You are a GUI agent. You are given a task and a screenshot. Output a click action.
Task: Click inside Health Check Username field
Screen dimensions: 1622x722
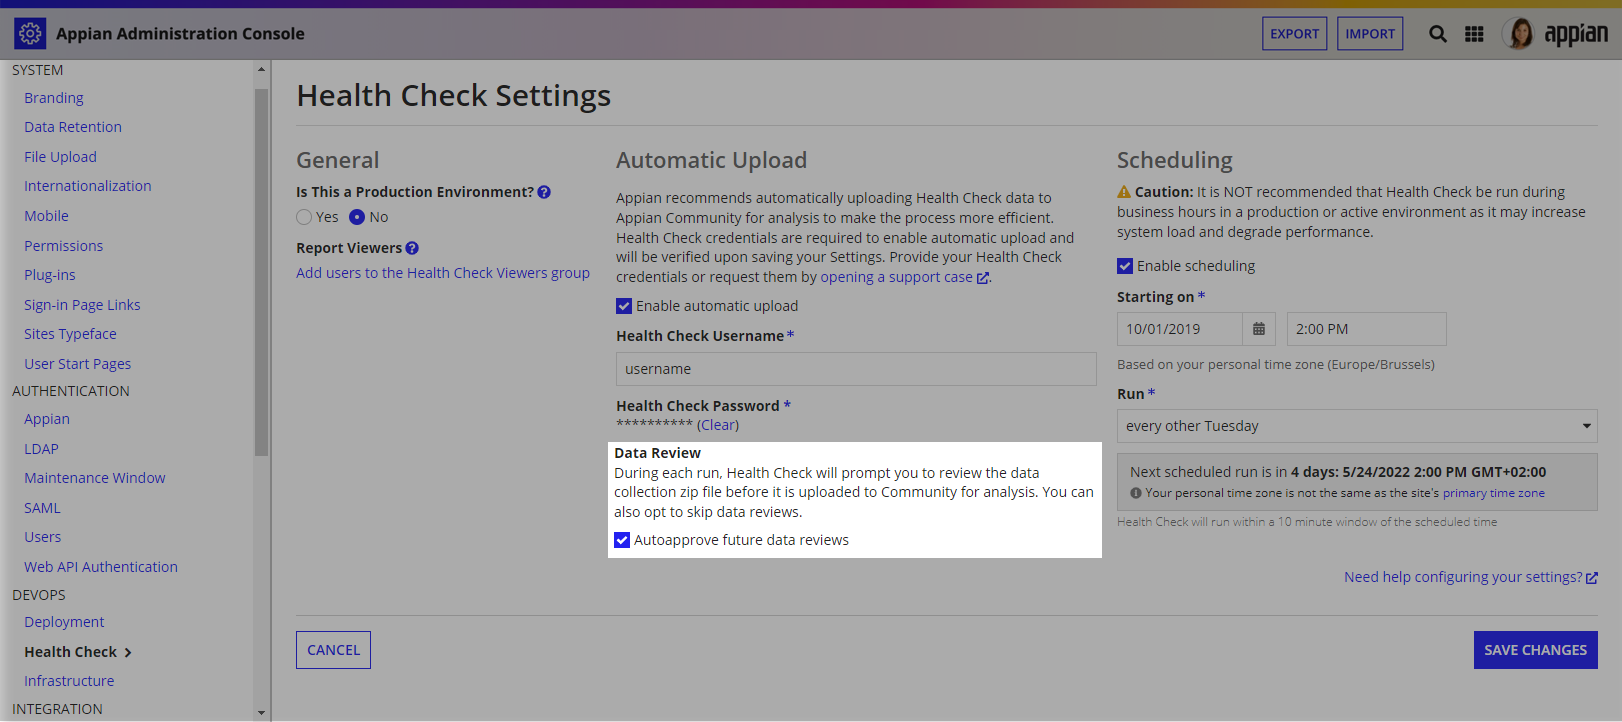tap(856, 369)
